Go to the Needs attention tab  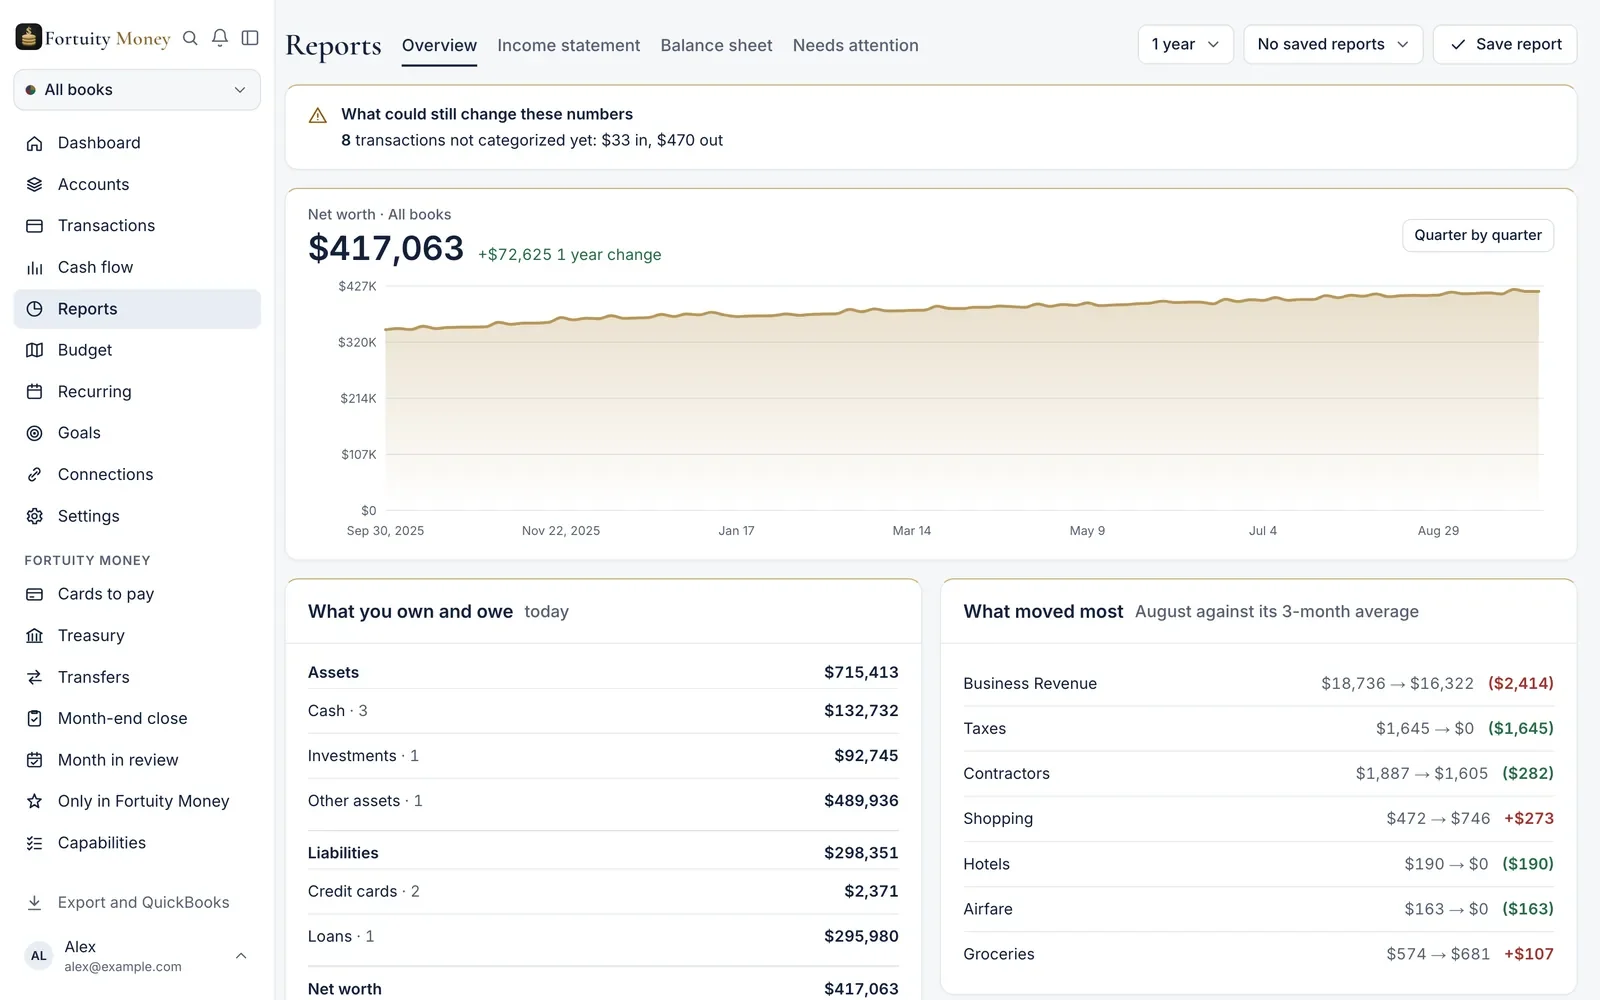pos(855,46)
